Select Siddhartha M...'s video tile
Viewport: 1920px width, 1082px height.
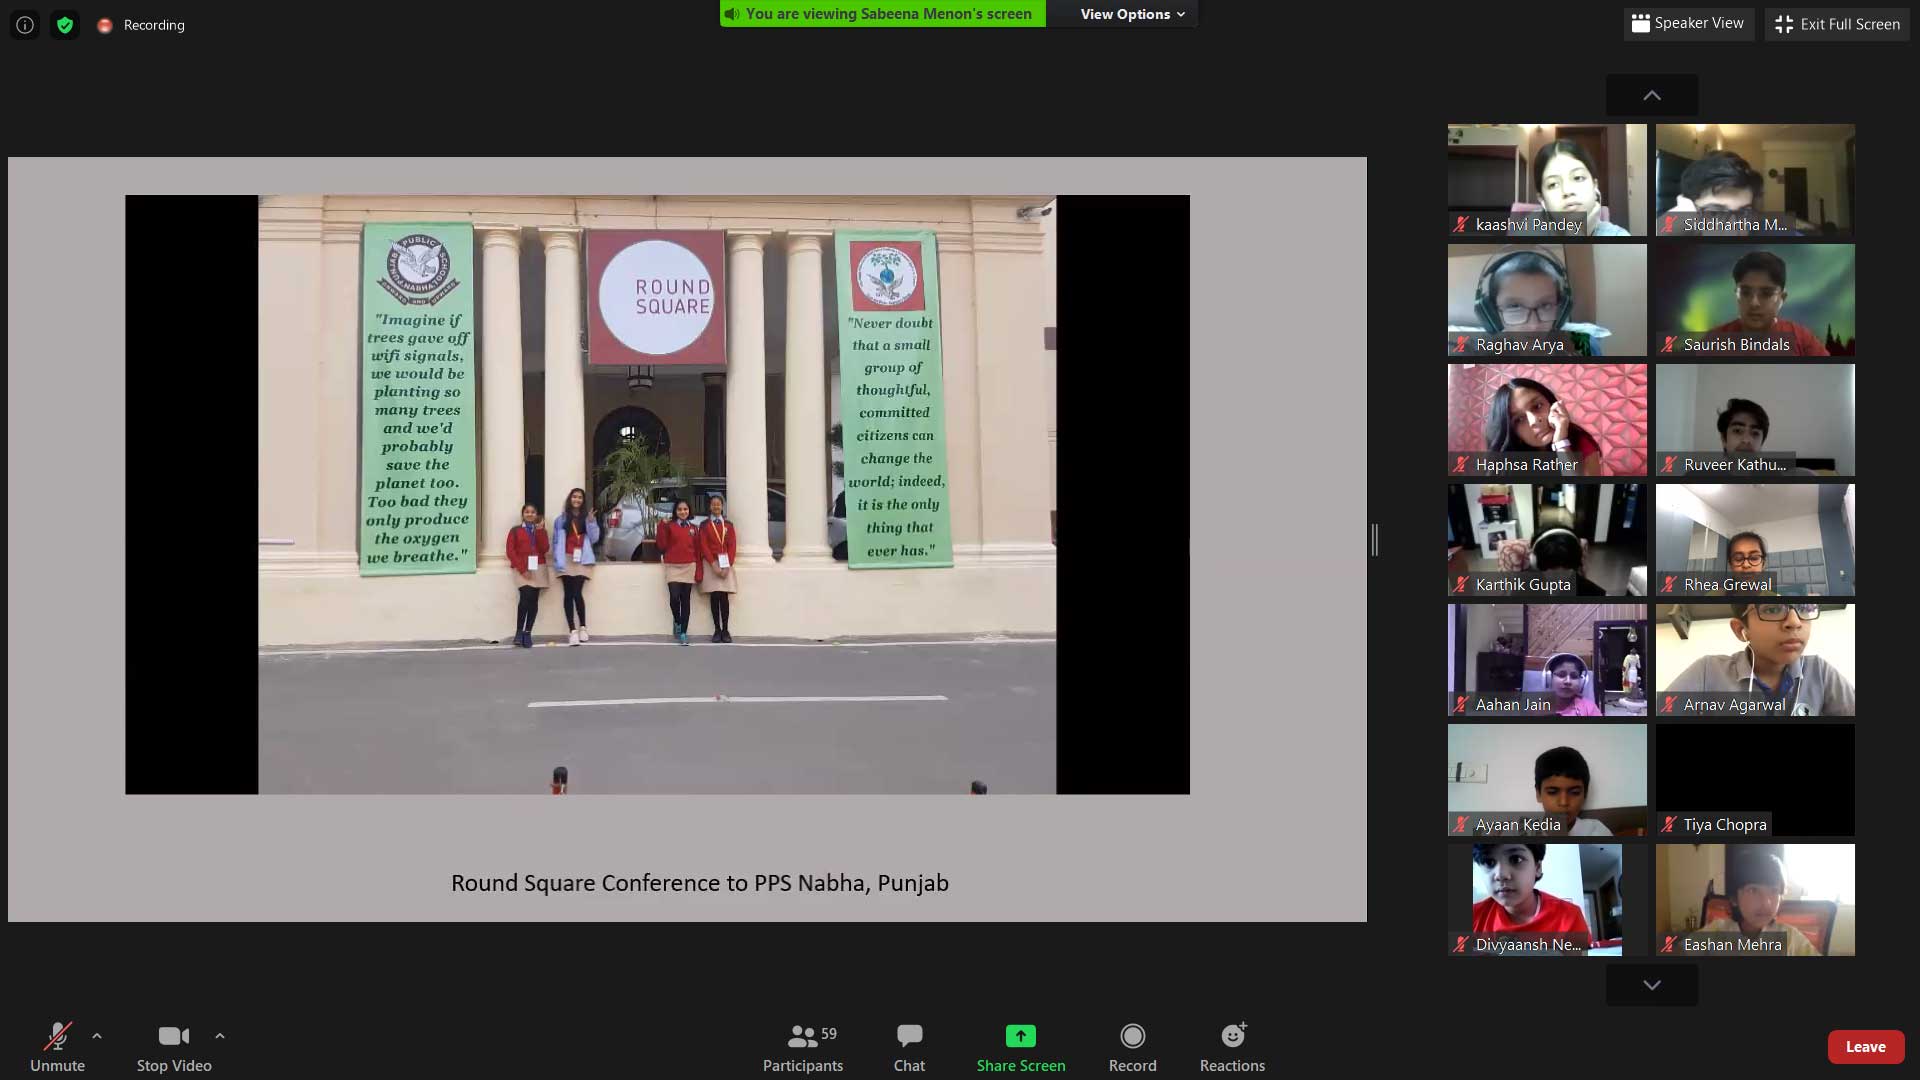pos(1755,180)
